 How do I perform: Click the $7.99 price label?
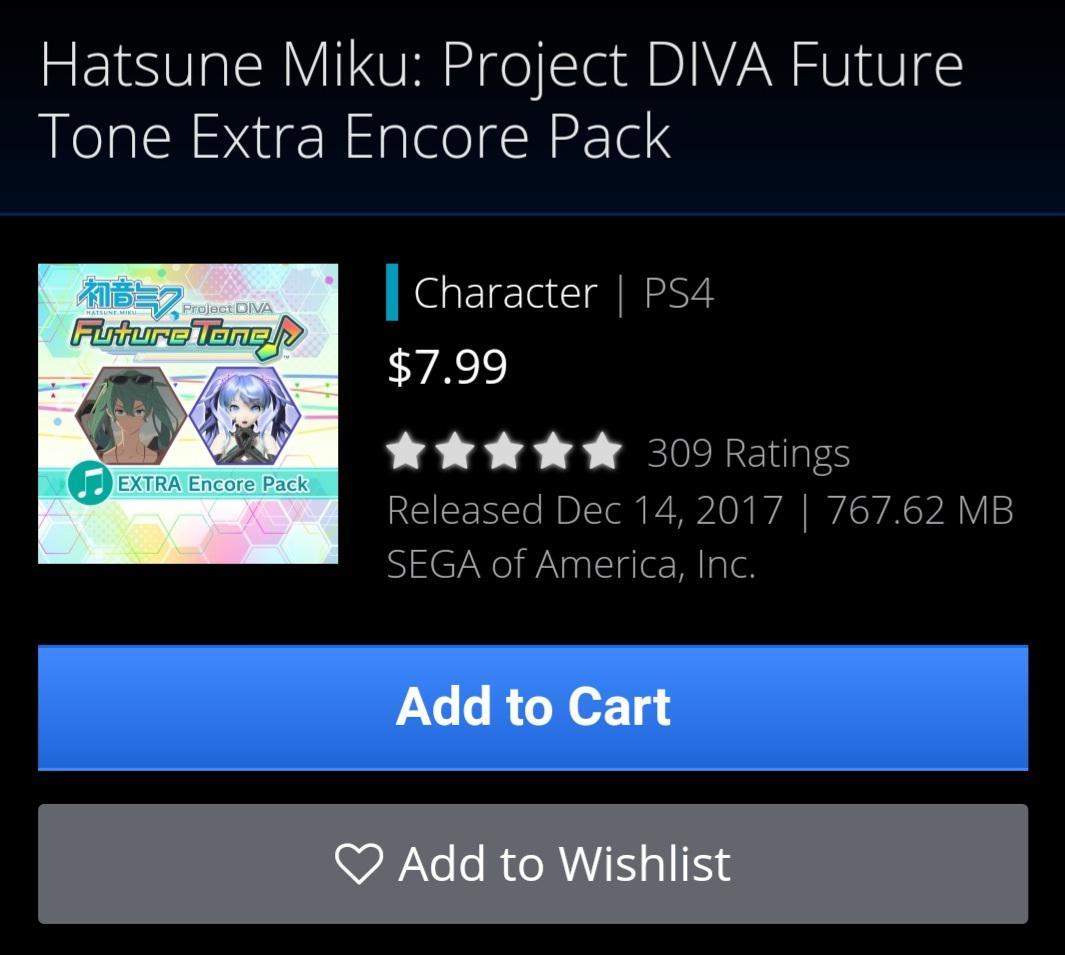click(x=447, y=365)
